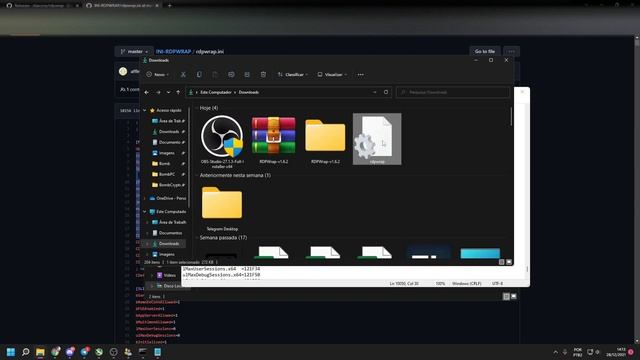Open pinned Downloads in Quick access

[168, 131]
